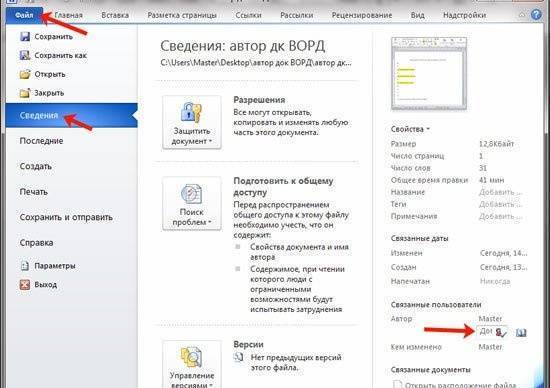Click the Открыть расположение файла link
550x388 pixels.
(460, 385)
